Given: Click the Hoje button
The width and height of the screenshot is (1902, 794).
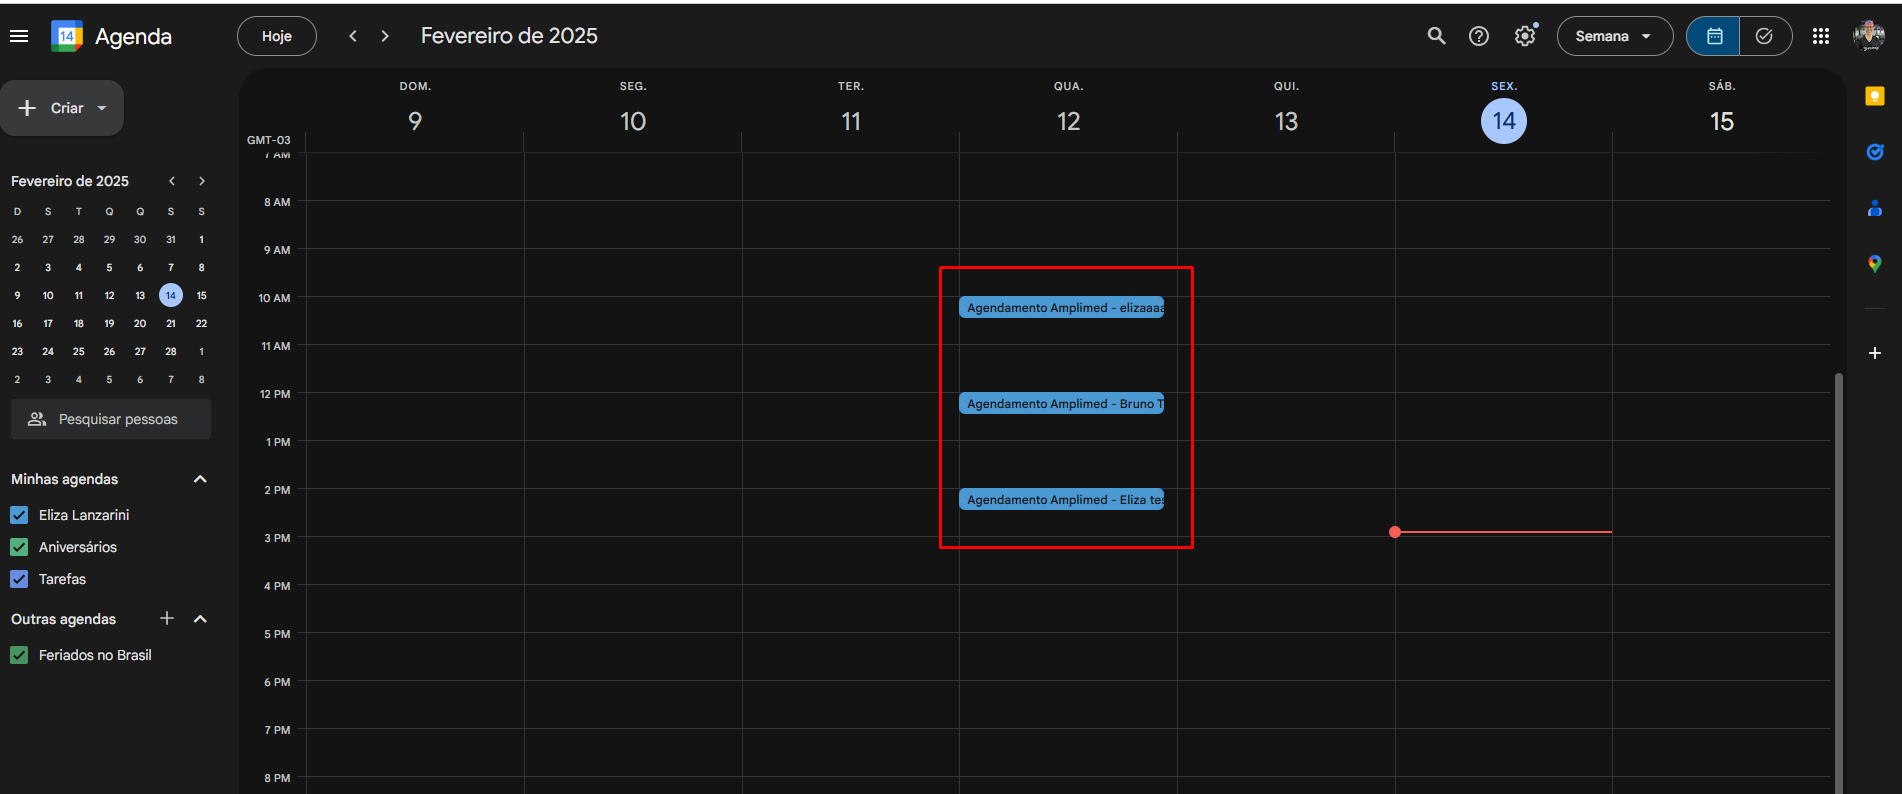Looking at the screenshot, I should click(x=276, y=36).
